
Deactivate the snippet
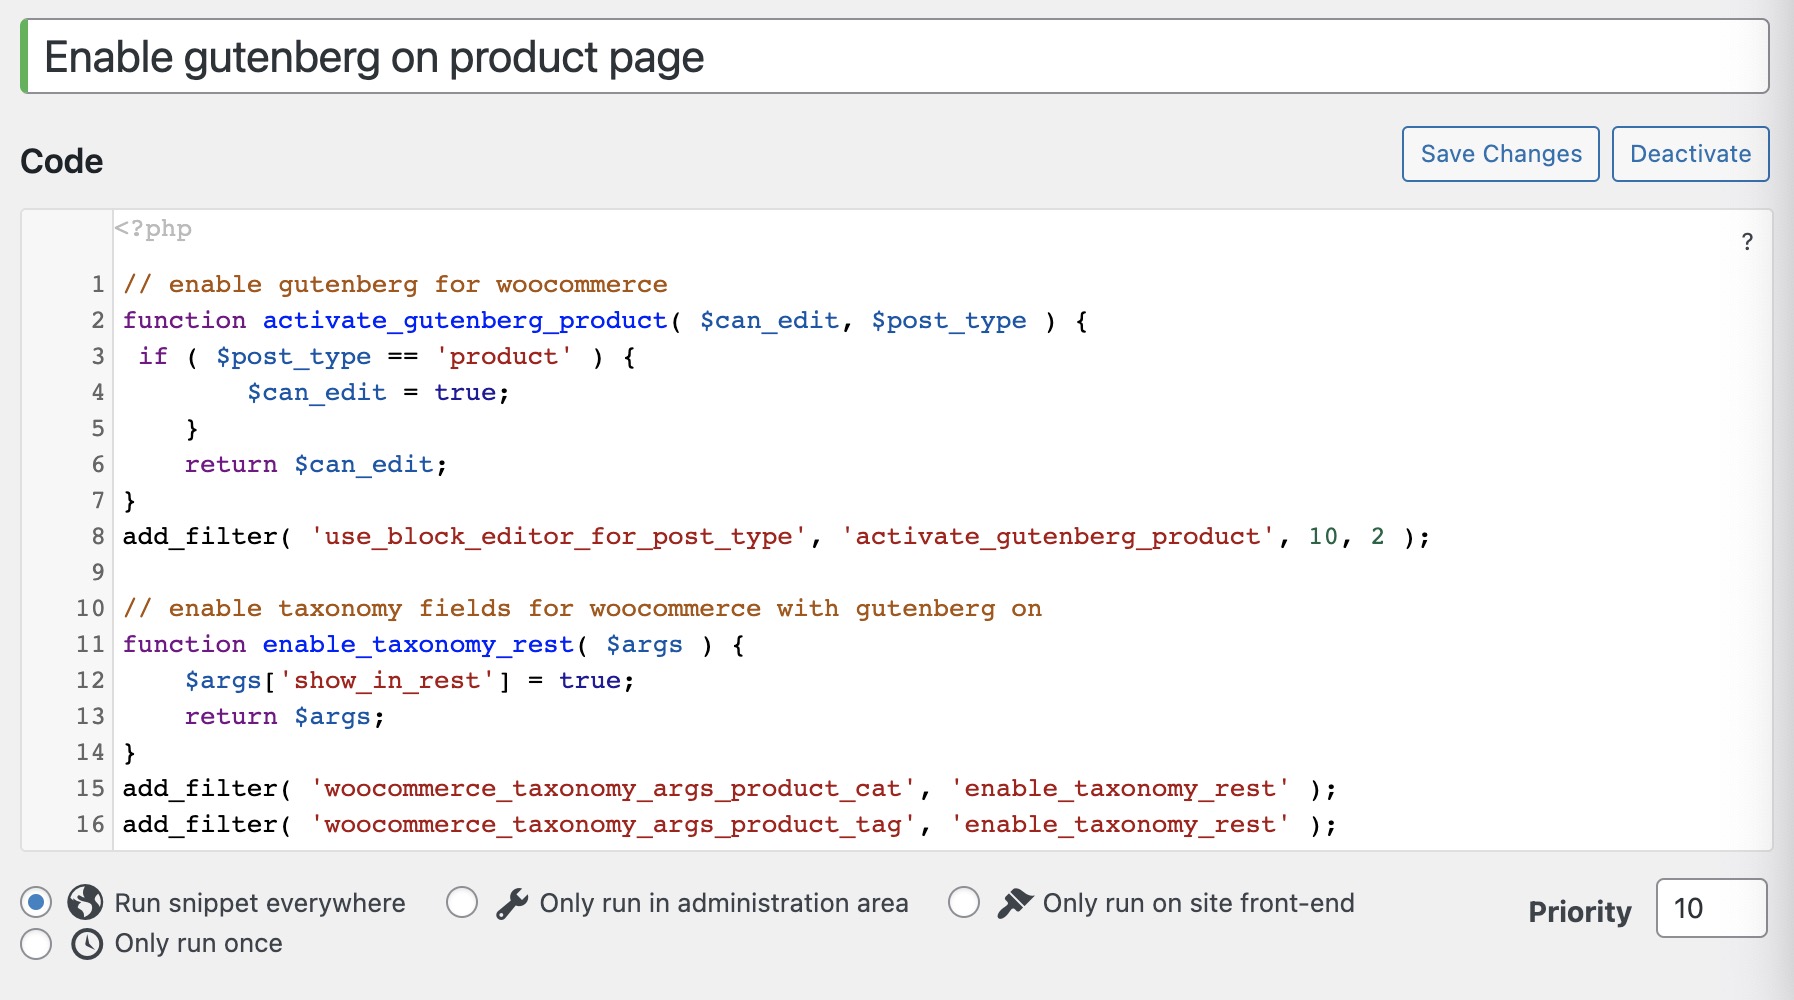point(1689,153)
